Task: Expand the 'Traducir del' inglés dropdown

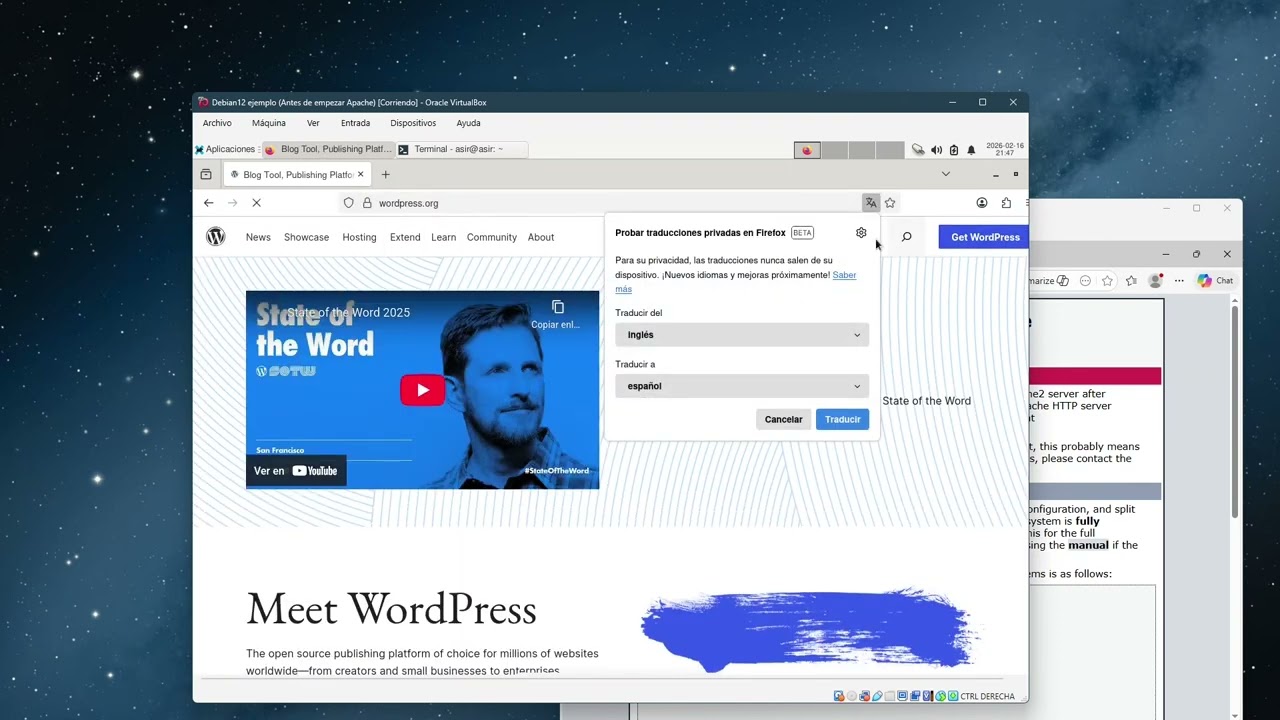Action: pyautogui.click(x=742, y=335)
